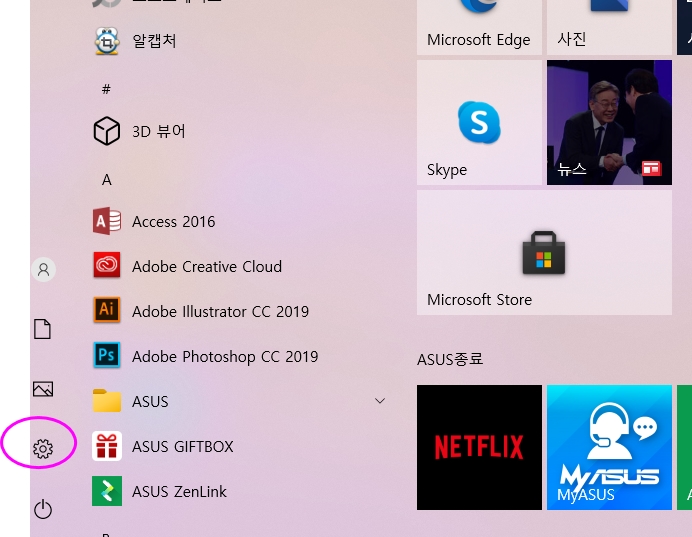Open the Documents sidebar icon
Image resolution: width=692 pixels, height=537 pixels.
pos(42,329)
